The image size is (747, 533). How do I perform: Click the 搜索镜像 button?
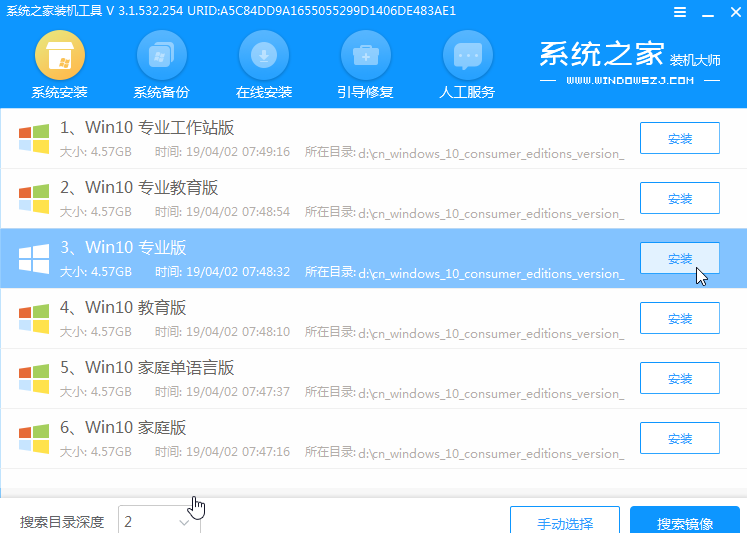[685, 520]
